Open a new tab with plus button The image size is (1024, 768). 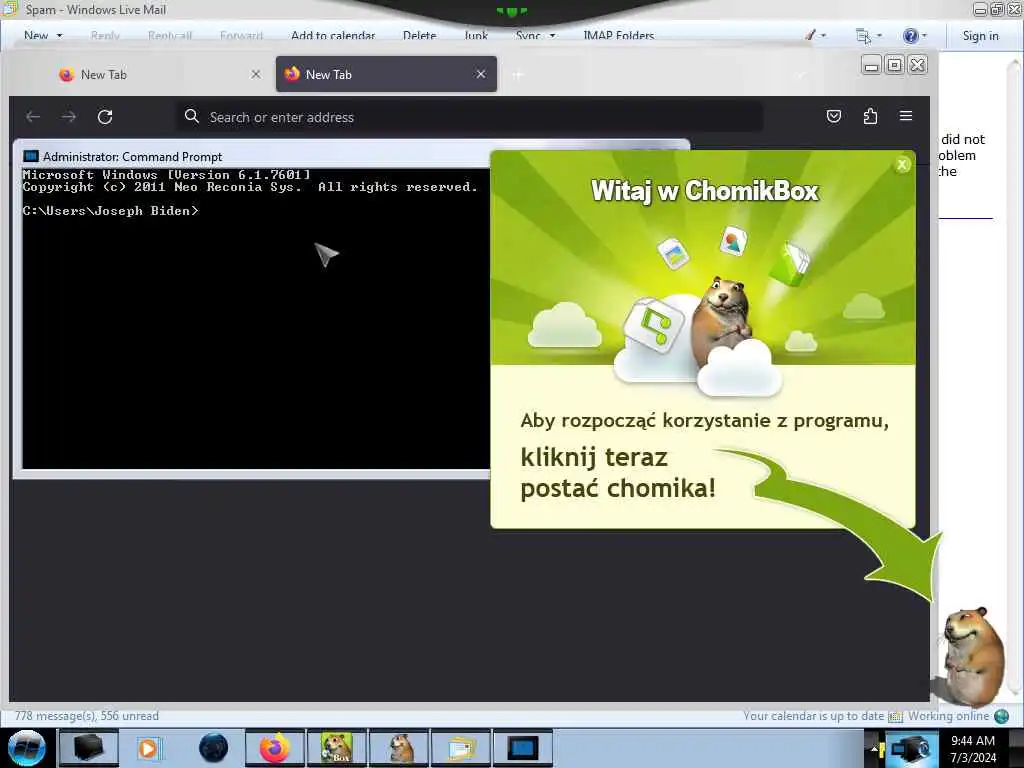518,75
